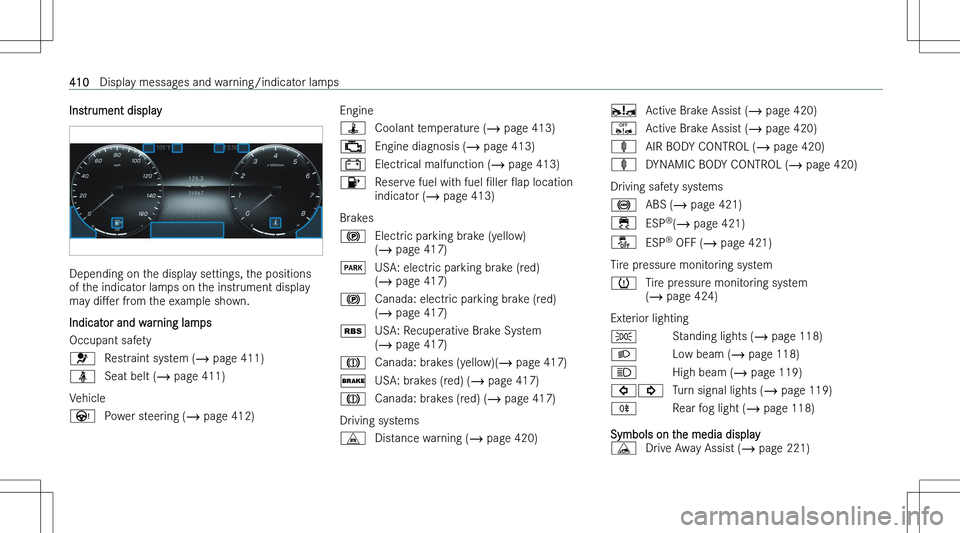960x533 pixels.
Task: Open Electrical malfunction page 413 reference
Action: [x=524, y=165]
